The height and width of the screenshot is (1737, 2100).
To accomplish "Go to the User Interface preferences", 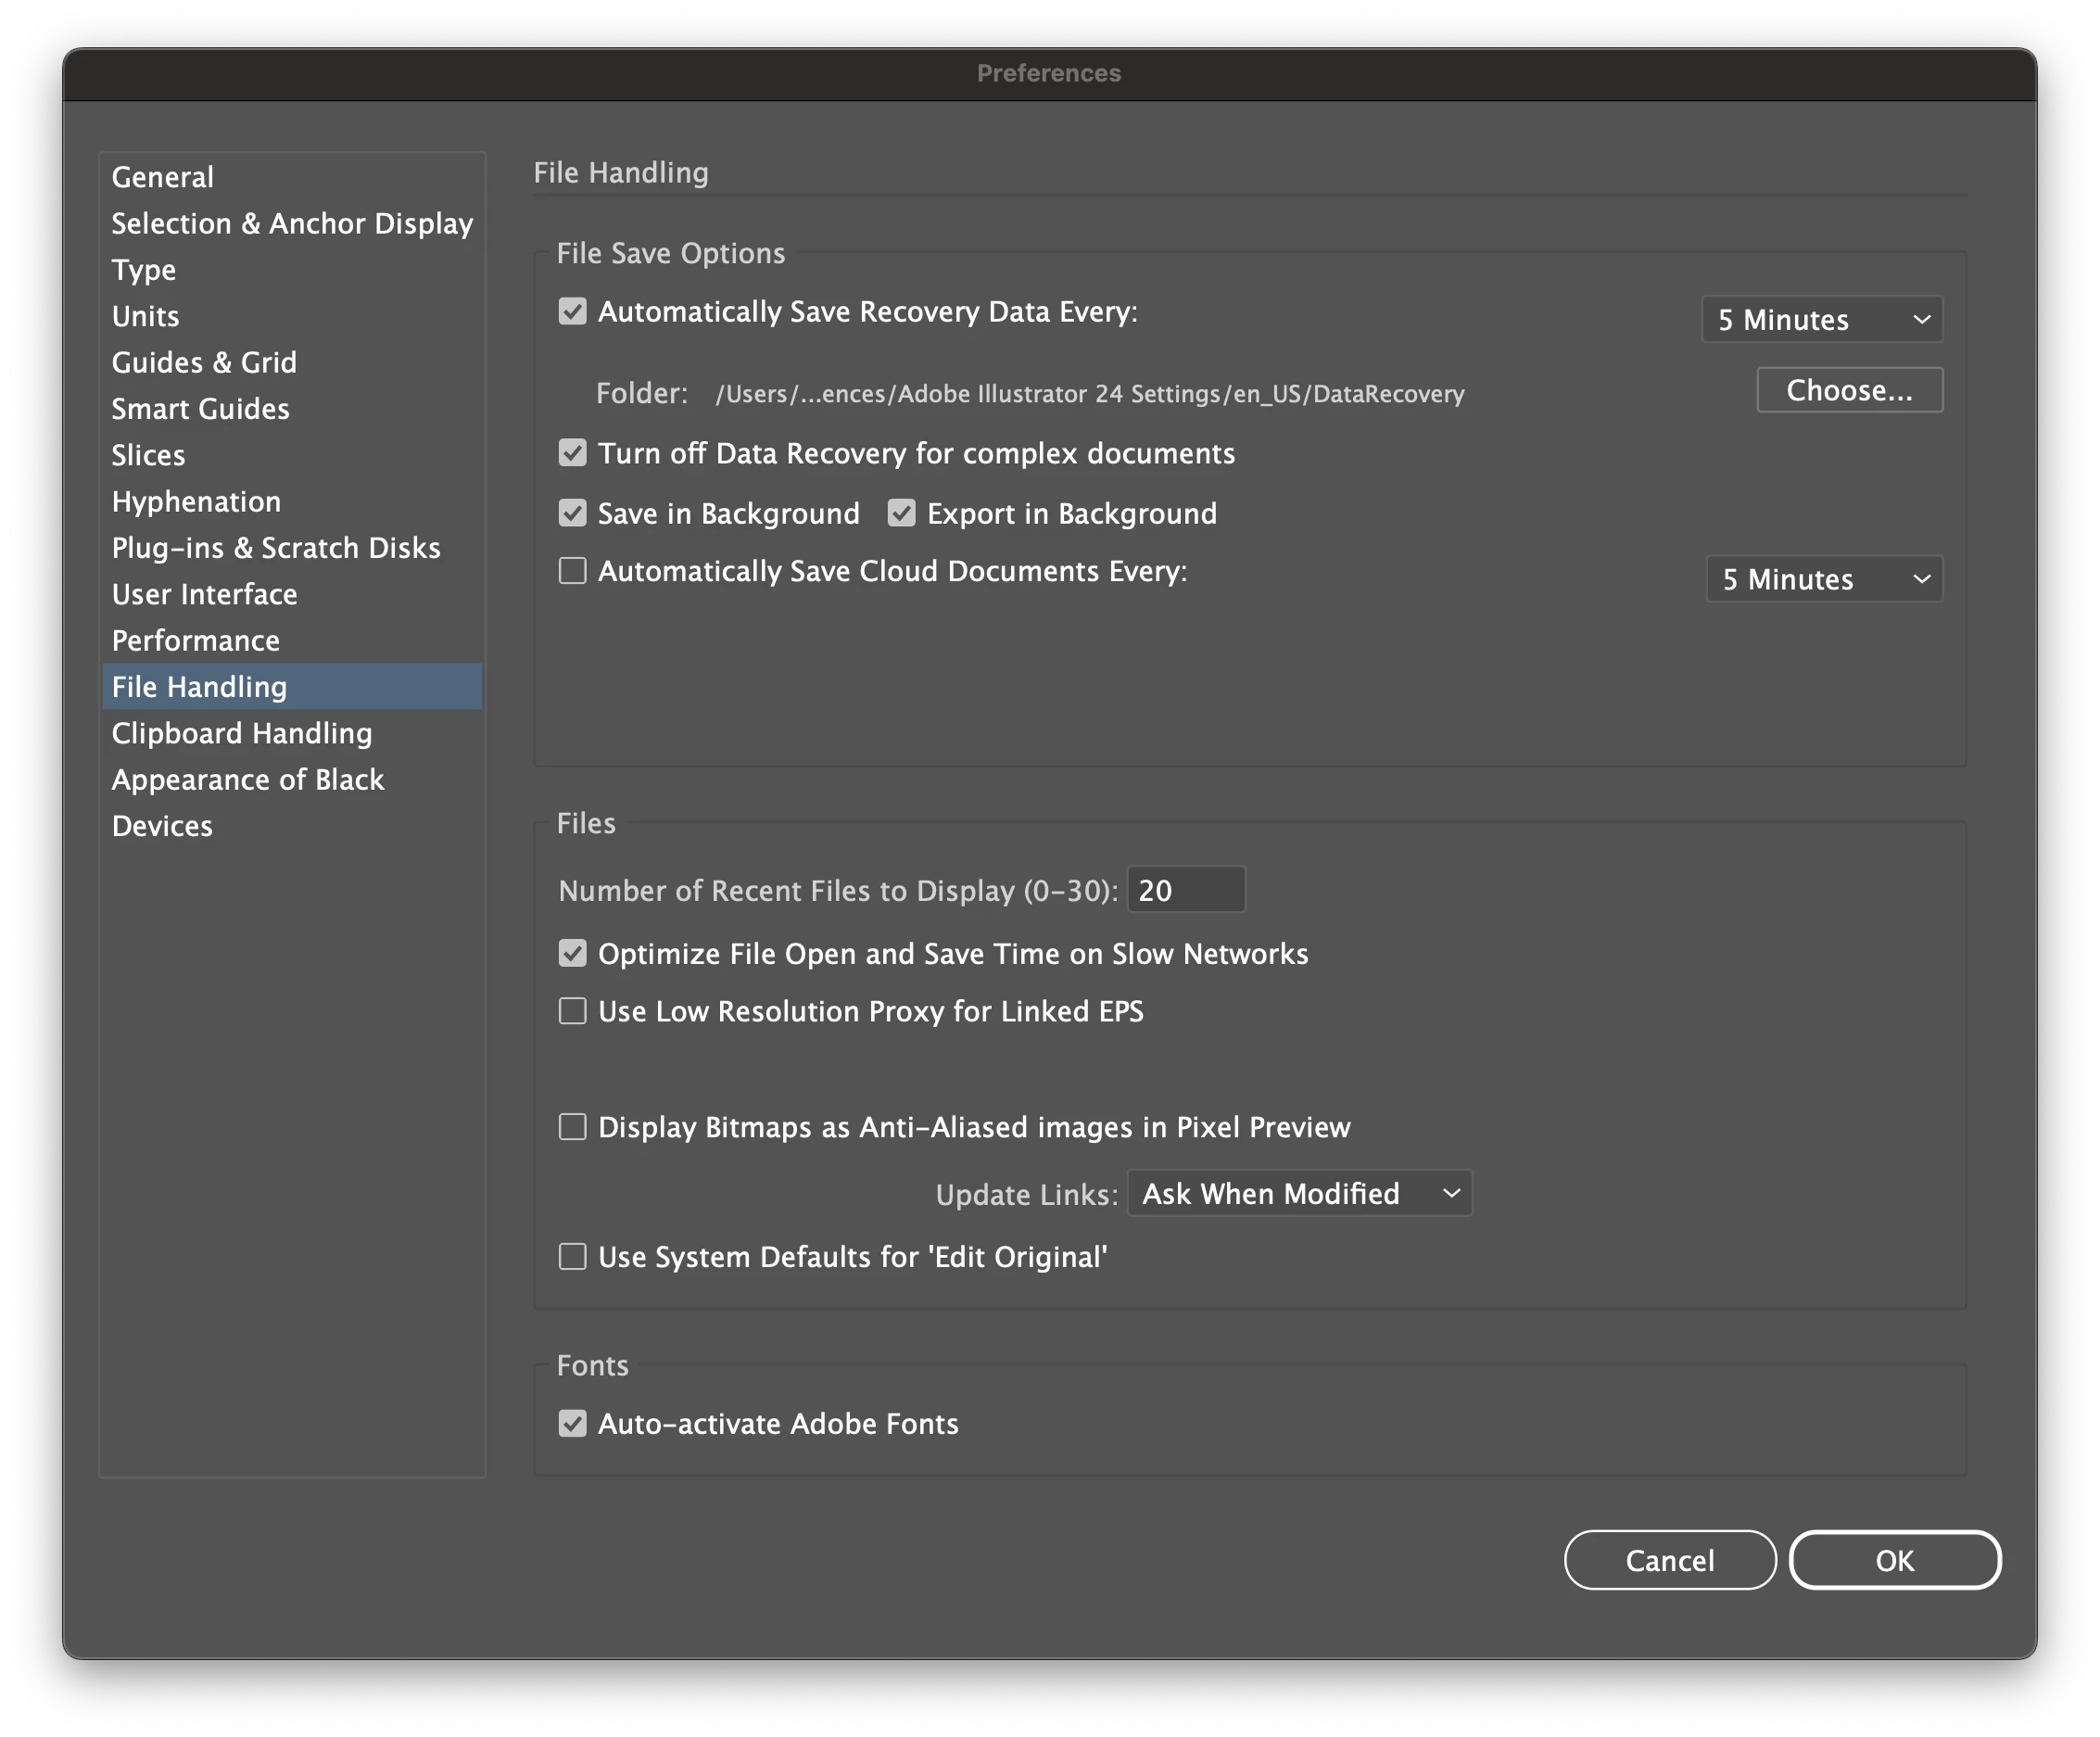I will tap(205, 594).
